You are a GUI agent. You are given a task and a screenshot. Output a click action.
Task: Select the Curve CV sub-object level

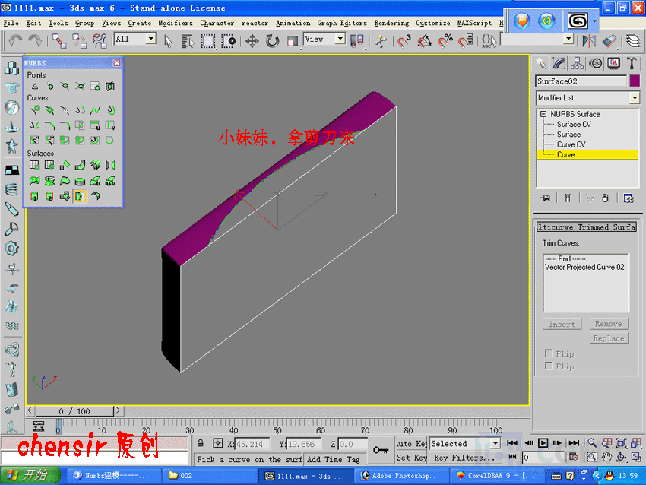pyautogui.click(x=571, y=144)
